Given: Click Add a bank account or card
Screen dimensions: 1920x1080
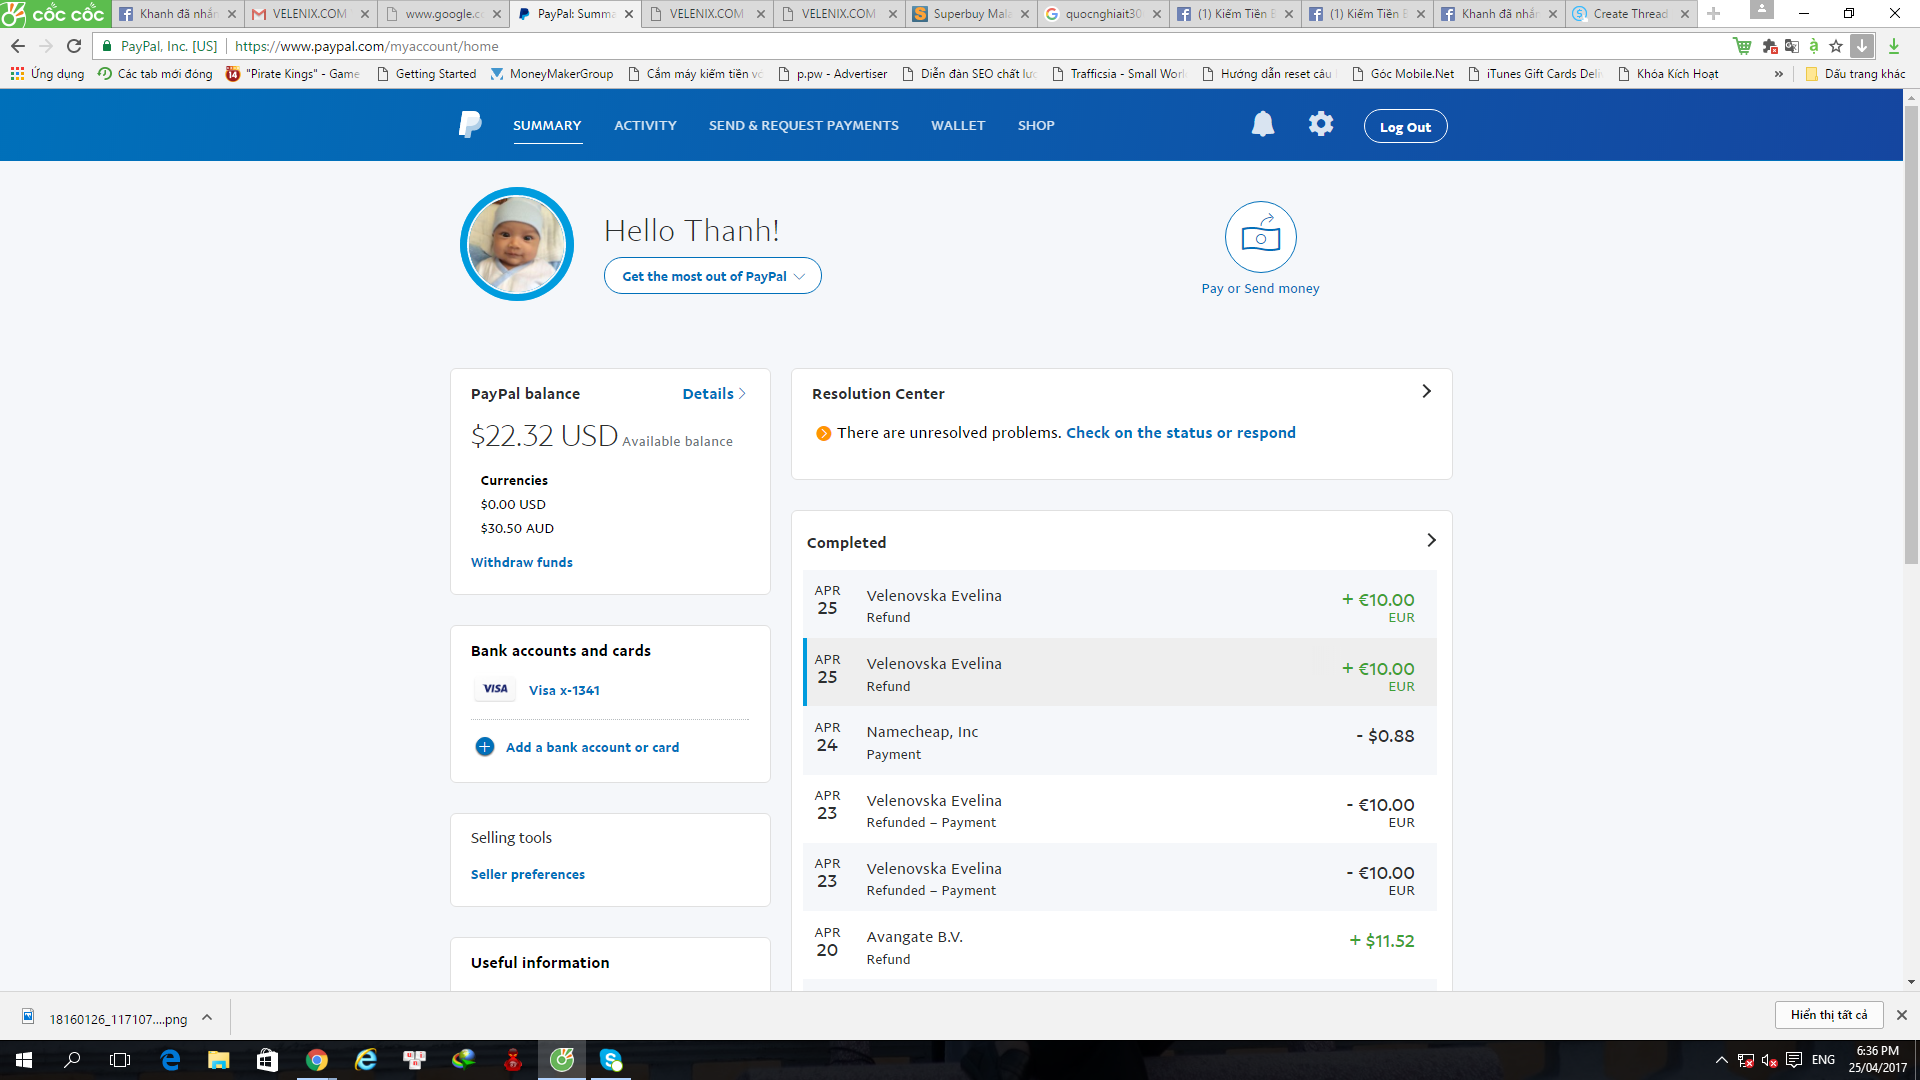Looking at the screenshot, I should [x=592, y=747].
